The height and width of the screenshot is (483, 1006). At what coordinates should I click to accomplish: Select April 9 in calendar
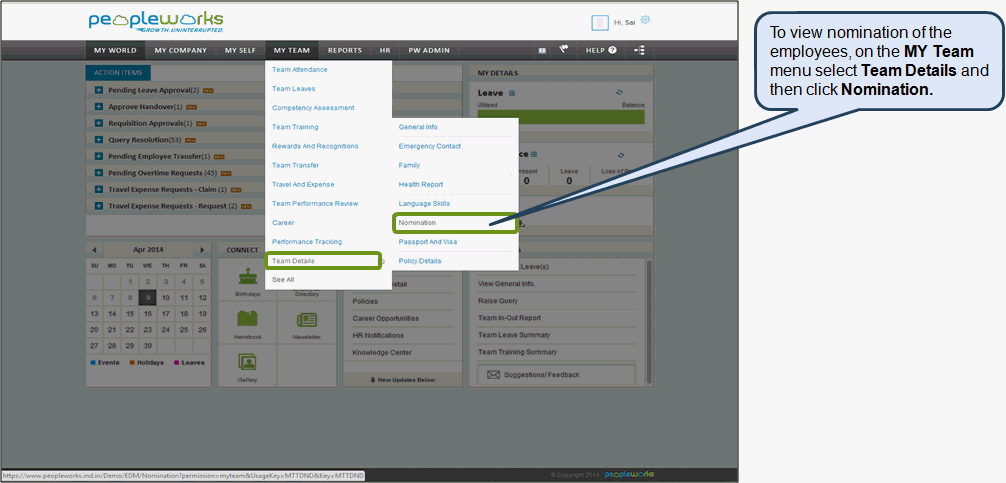tap(148, 298)
